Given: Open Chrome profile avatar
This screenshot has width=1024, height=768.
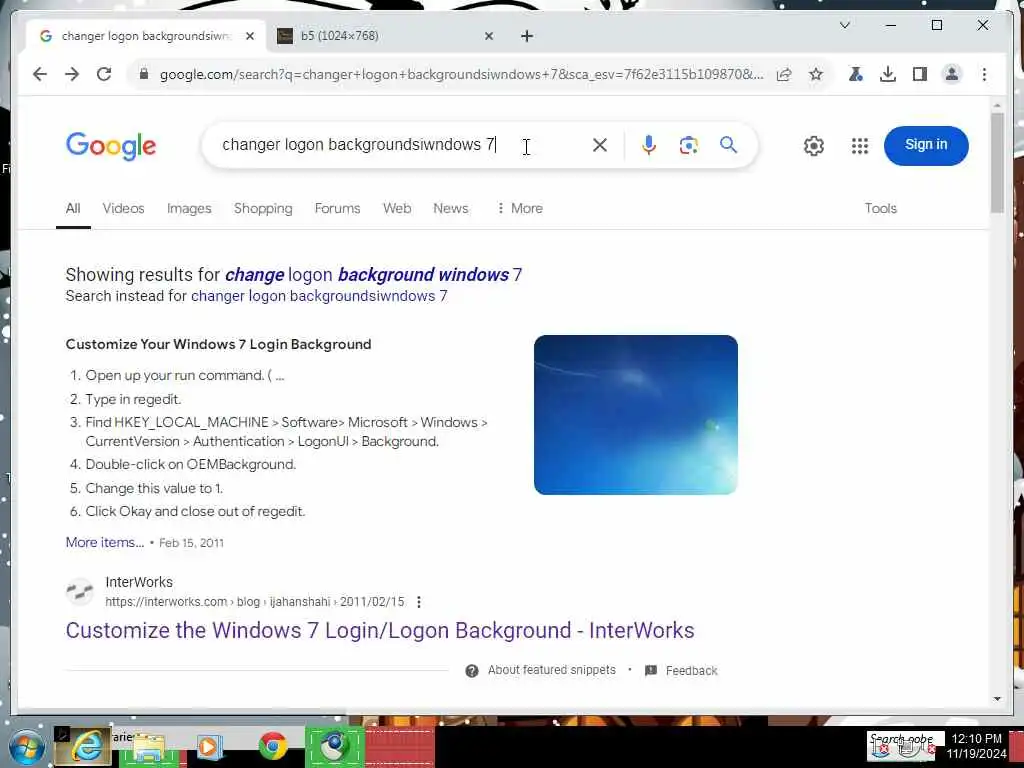Looking at the screenshot, I should point(952,74).
